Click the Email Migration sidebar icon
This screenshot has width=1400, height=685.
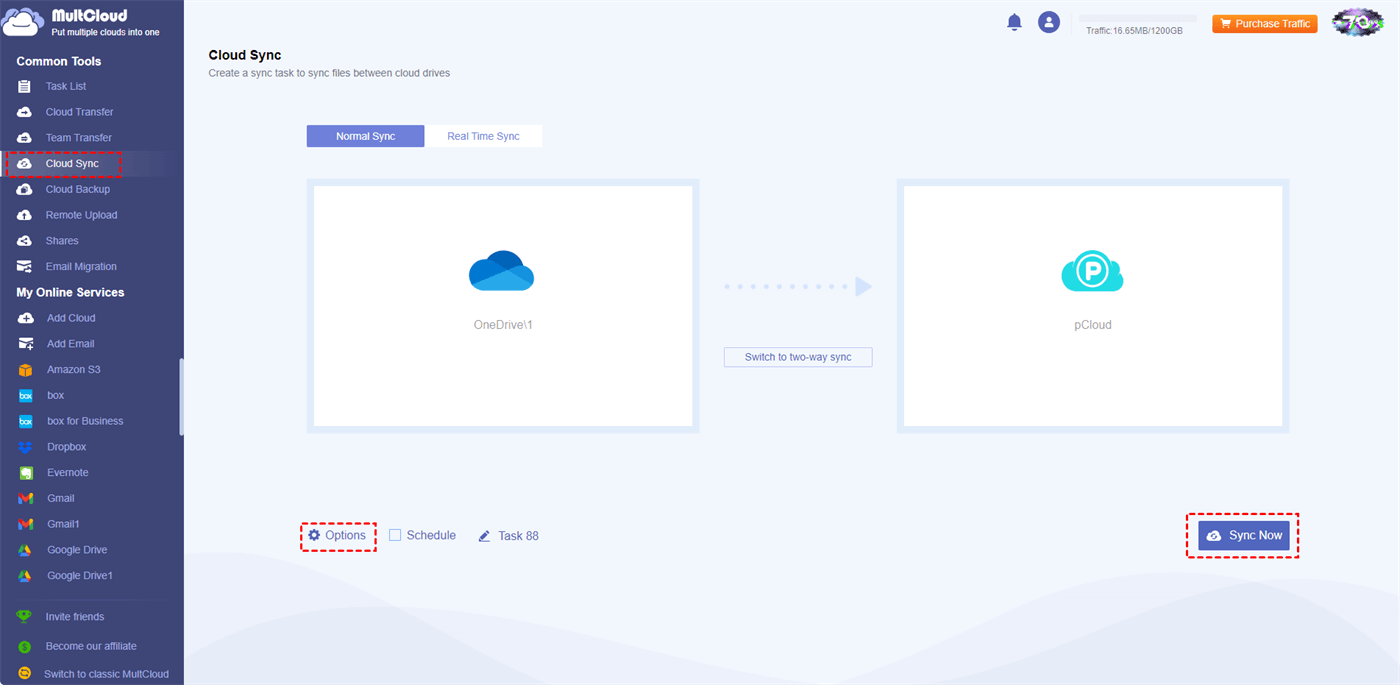(25, 267)
